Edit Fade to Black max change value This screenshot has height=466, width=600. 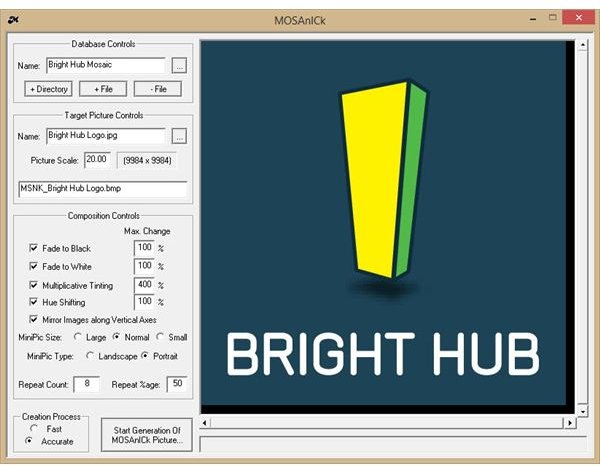(144, 248)
